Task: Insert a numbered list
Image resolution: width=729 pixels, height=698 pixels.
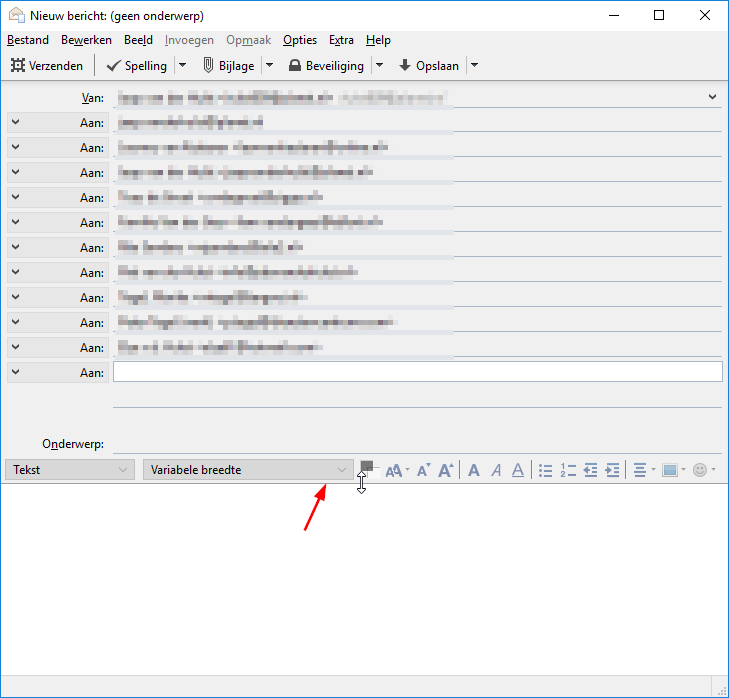Action: point(568,470)
